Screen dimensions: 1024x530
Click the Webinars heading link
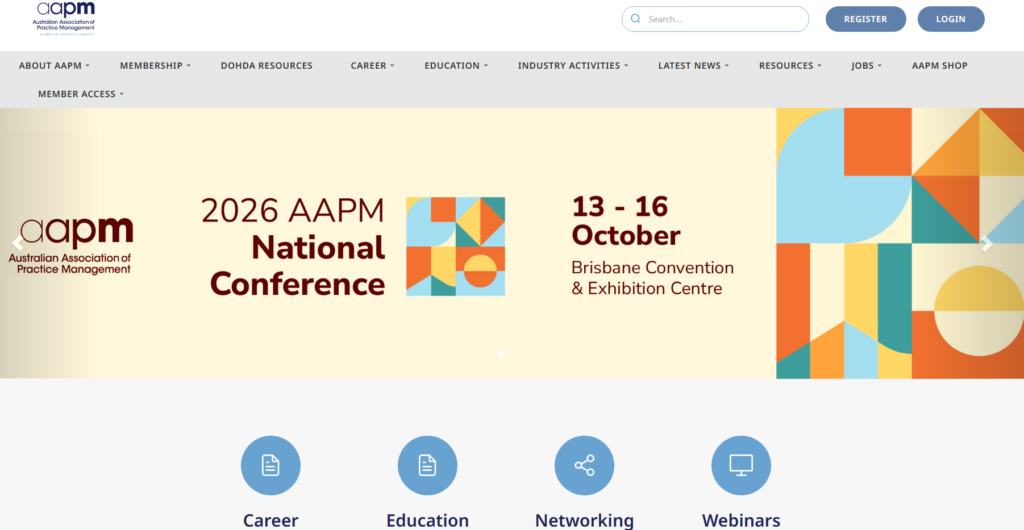pos(741,520)
